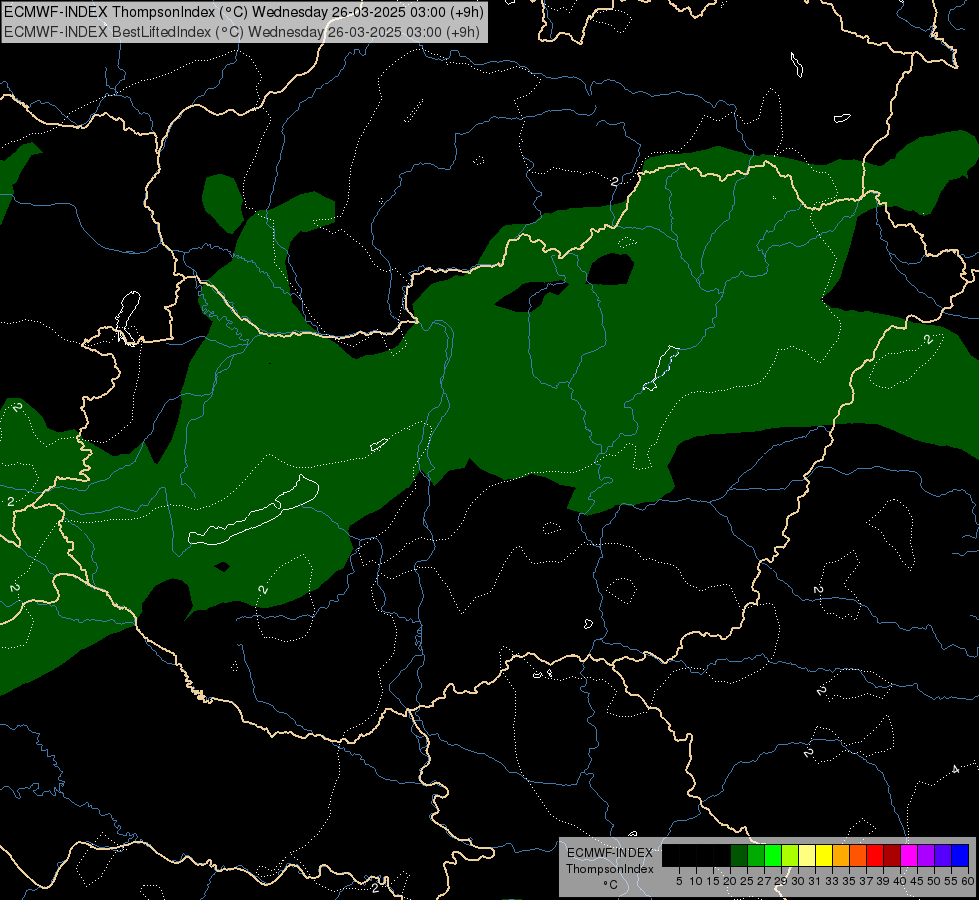
Task: Click the legend scale value 5
Action: 679,881
